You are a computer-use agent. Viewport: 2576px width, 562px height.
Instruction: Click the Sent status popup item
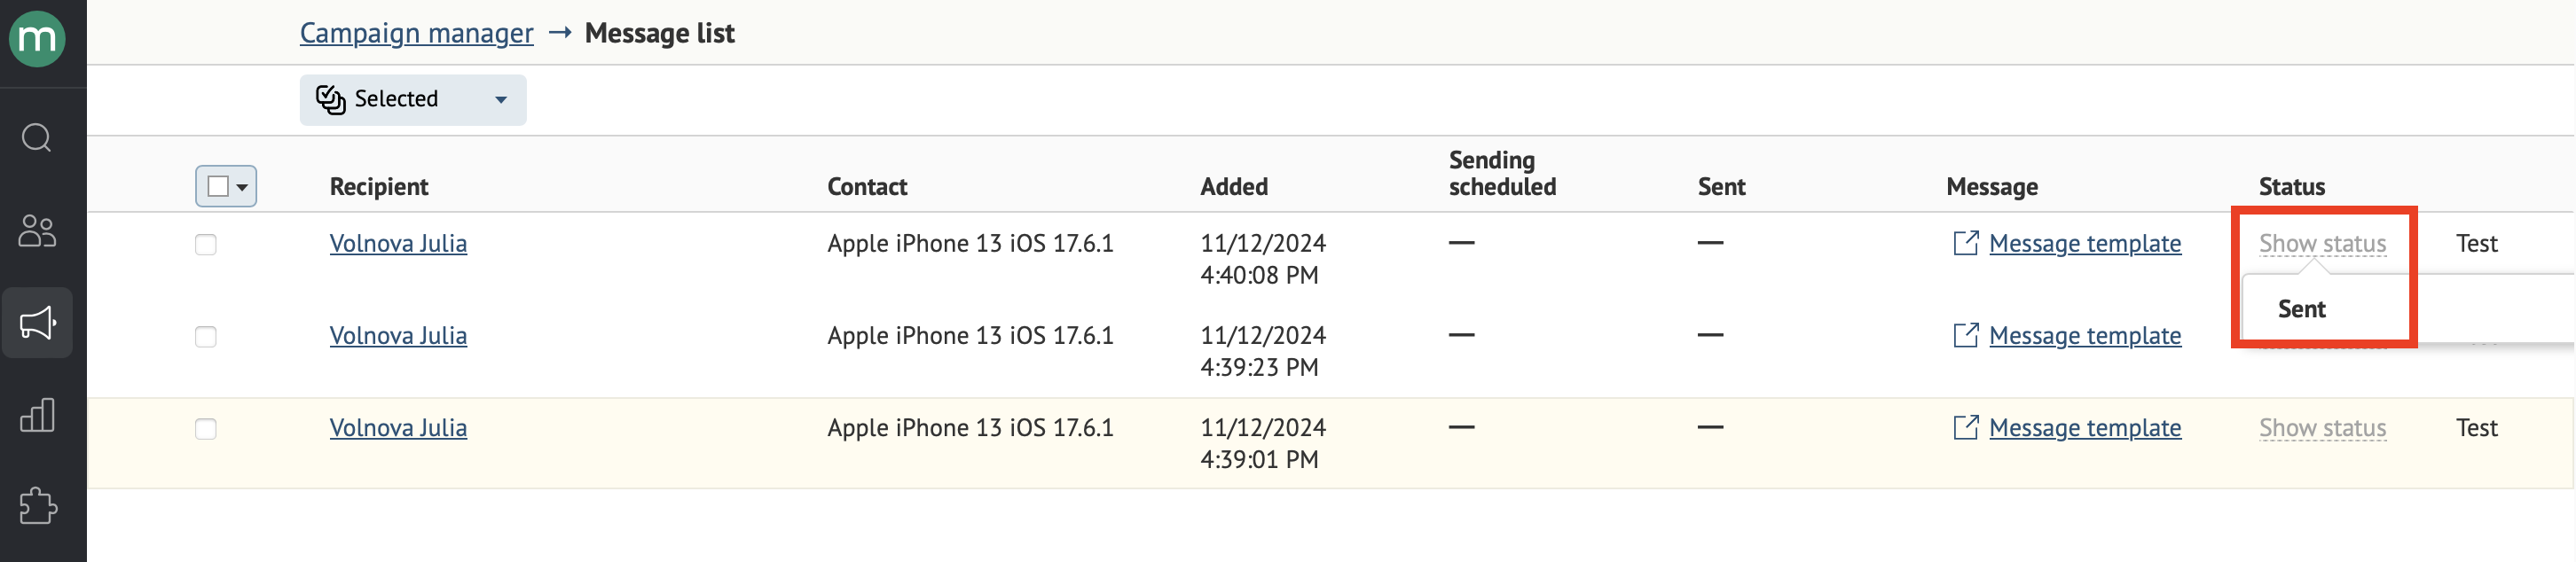(x=2302, y=309)
